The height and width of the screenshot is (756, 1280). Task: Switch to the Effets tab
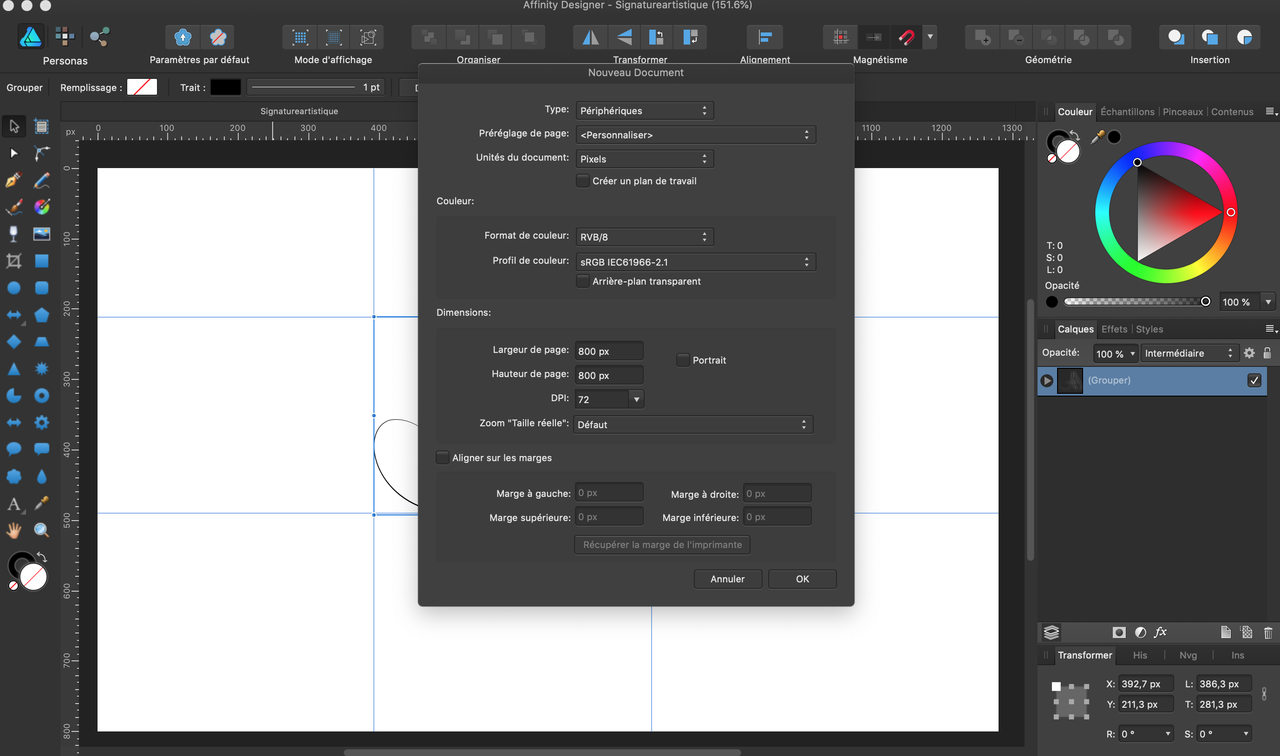tap(1114, 329)
